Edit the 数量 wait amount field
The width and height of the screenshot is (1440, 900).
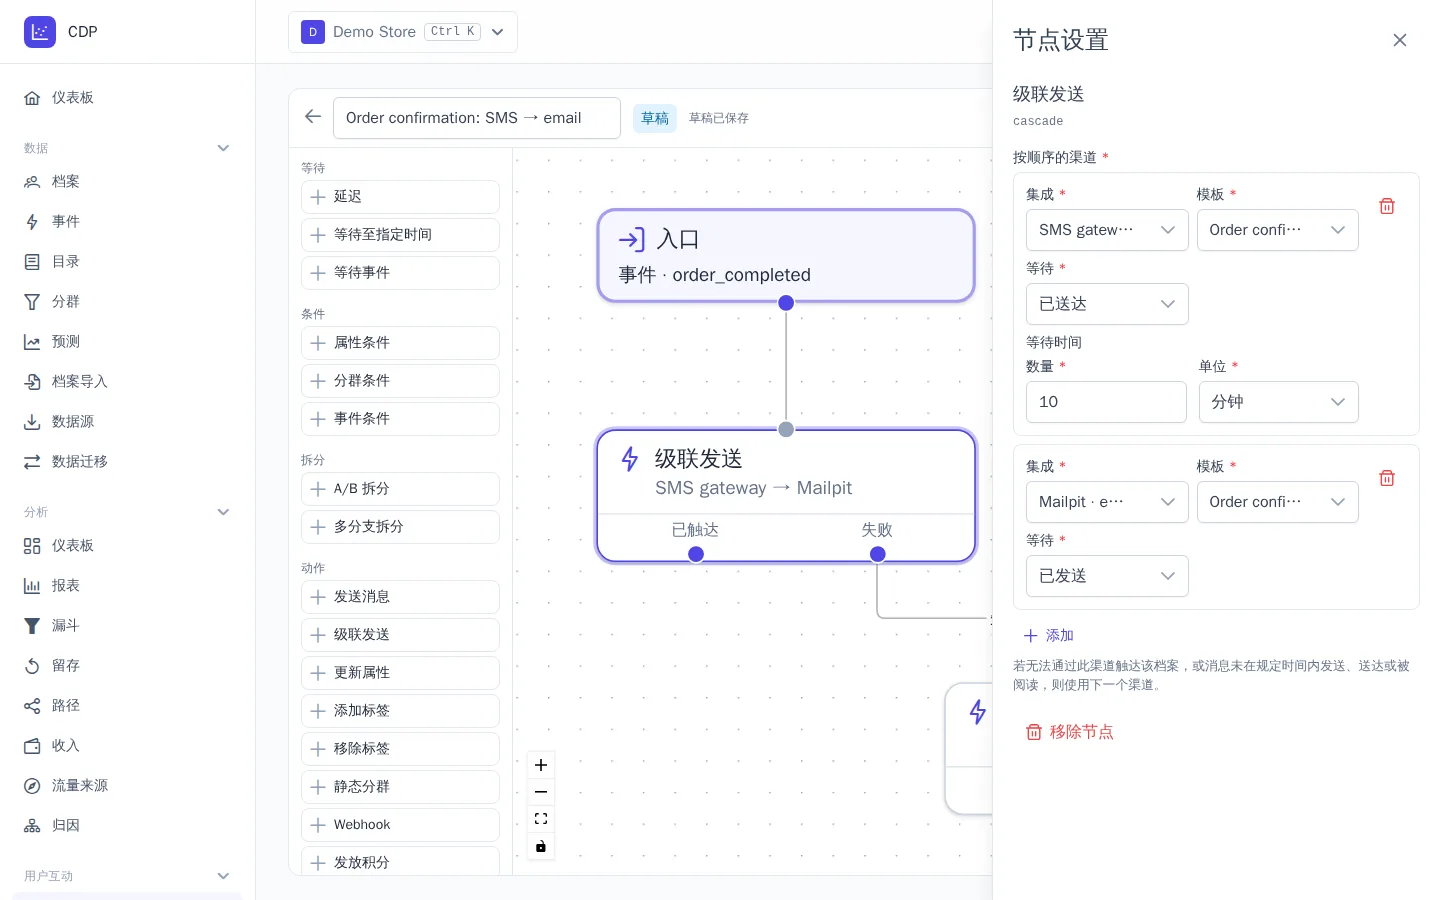(1106, 402)
